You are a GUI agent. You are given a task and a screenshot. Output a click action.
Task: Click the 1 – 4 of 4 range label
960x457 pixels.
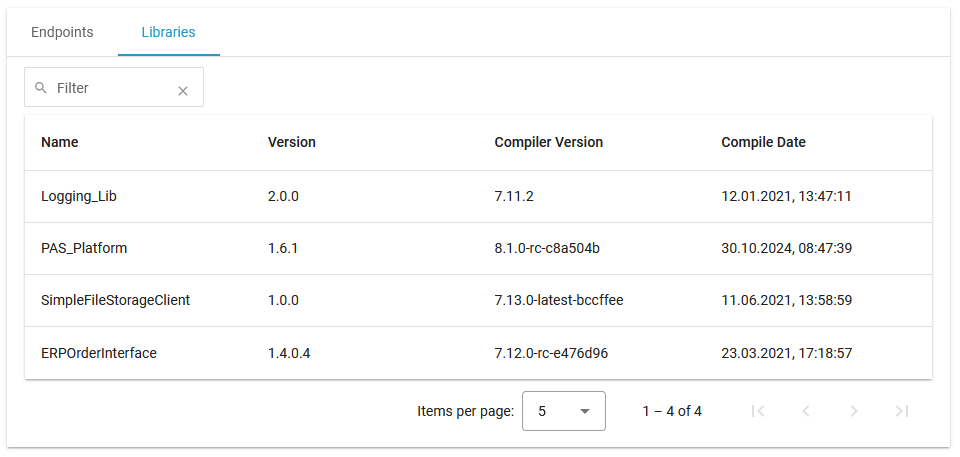pos(672,411)
